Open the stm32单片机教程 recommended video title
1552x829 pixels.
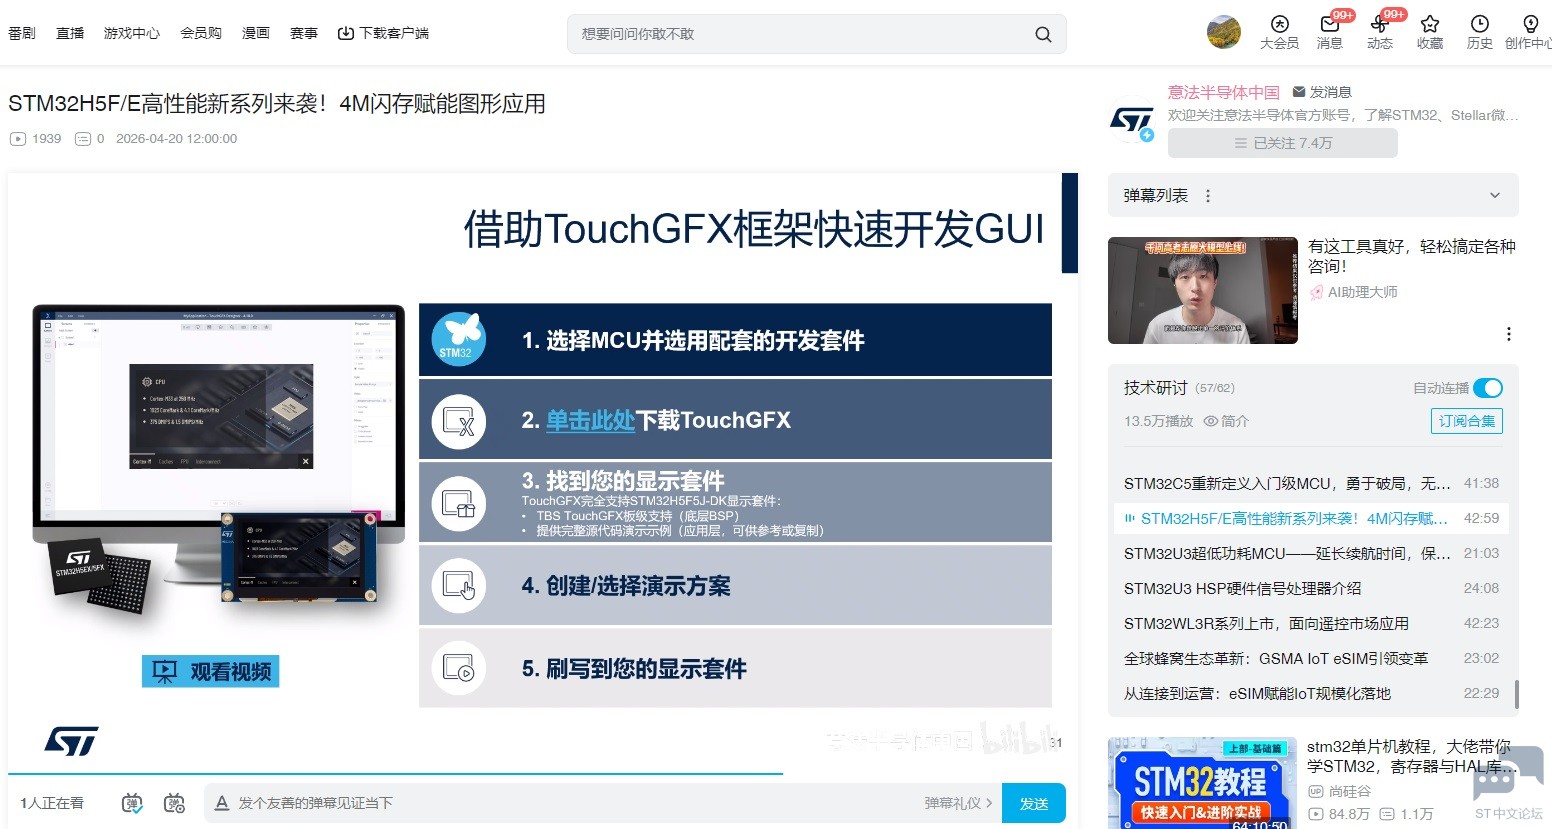coord(1410,756)
